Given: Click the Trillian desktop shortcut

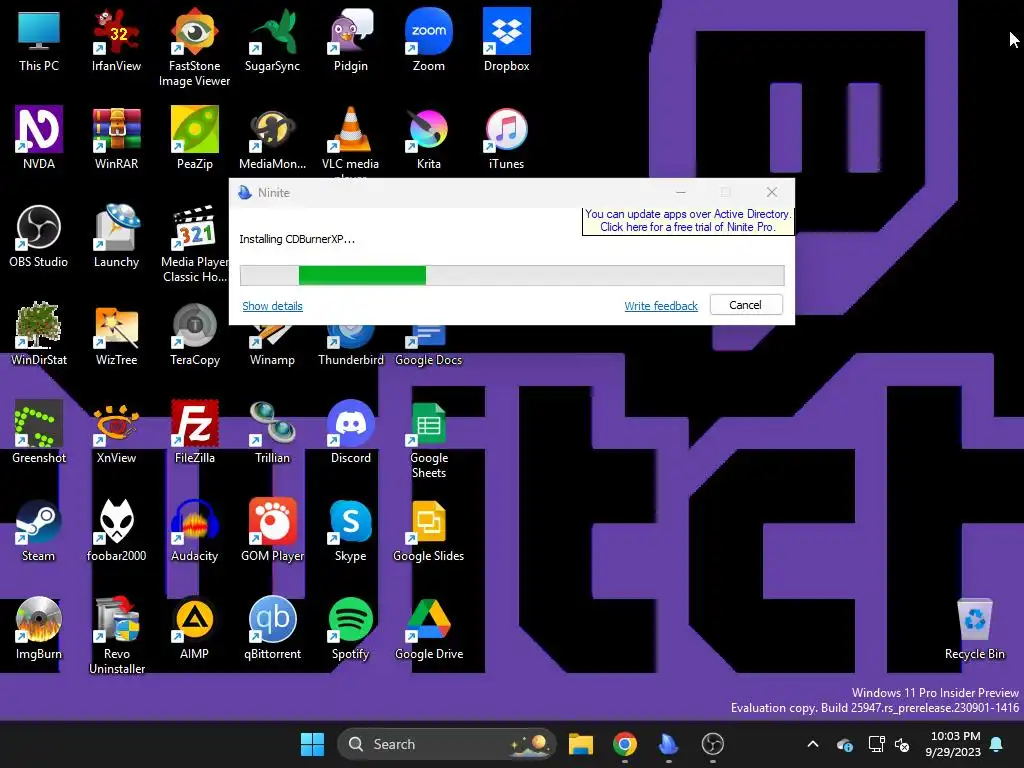Looking at the screenshot, I should (x=272, y=432).
